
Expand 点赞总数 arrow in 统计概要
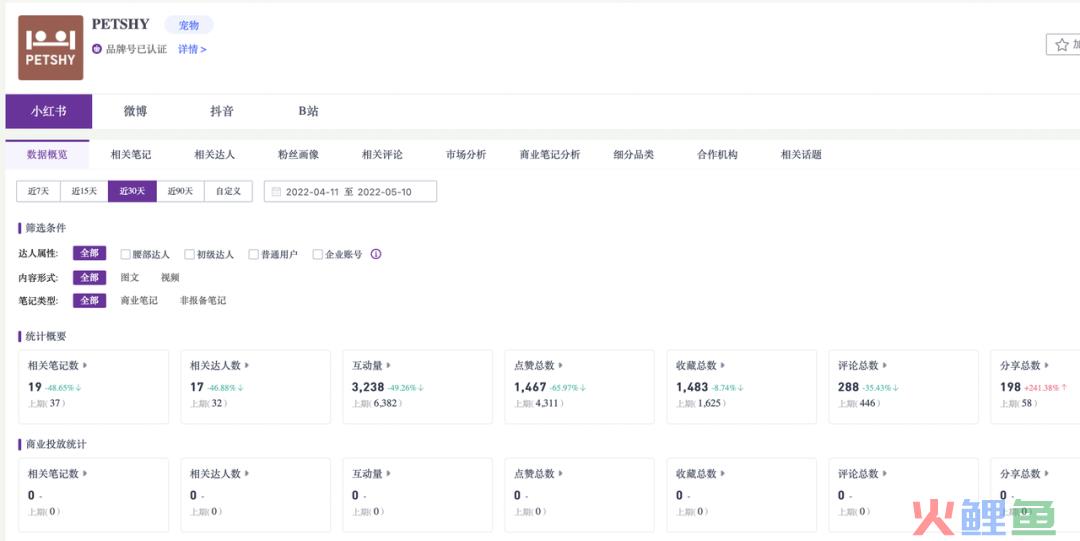(x=561, y=366)
